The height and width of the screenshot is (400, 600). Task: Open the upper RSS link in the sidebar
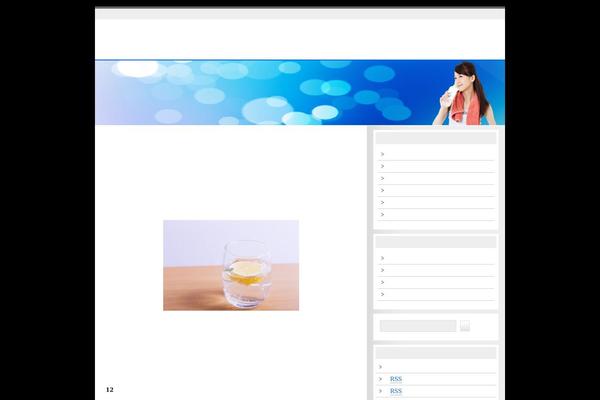[x=396, y=379]
